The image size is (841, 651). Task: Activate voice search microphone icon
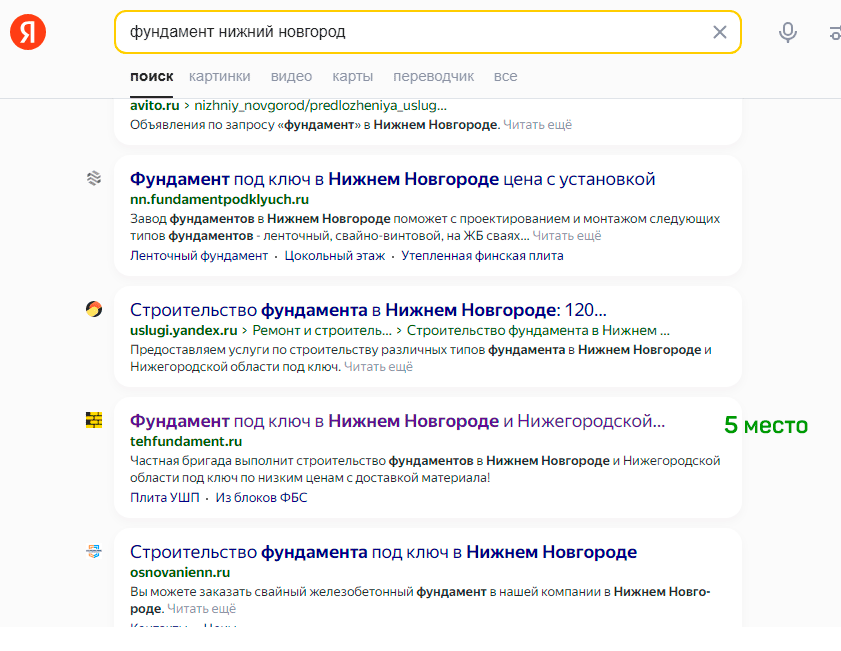(x=788, y=32)
